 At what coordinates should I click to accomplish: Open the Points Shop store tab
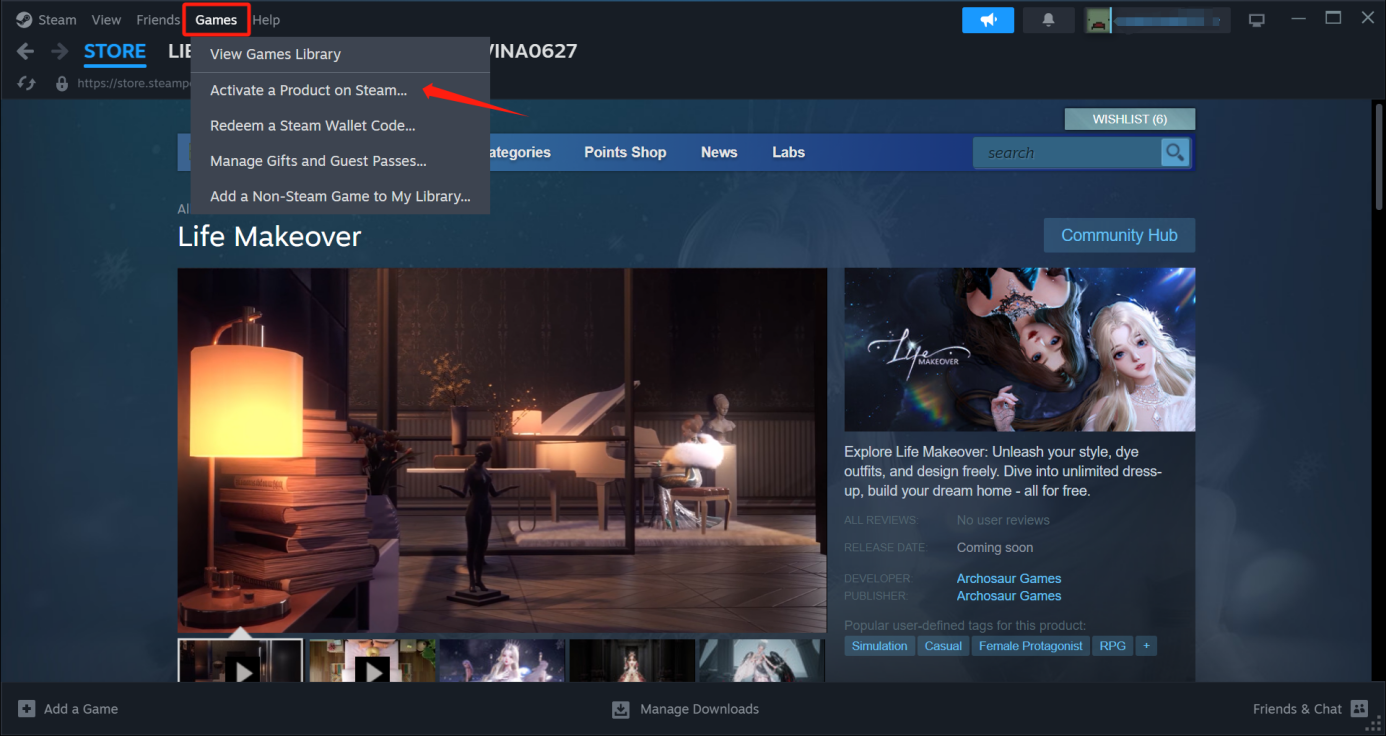point(625,152)
